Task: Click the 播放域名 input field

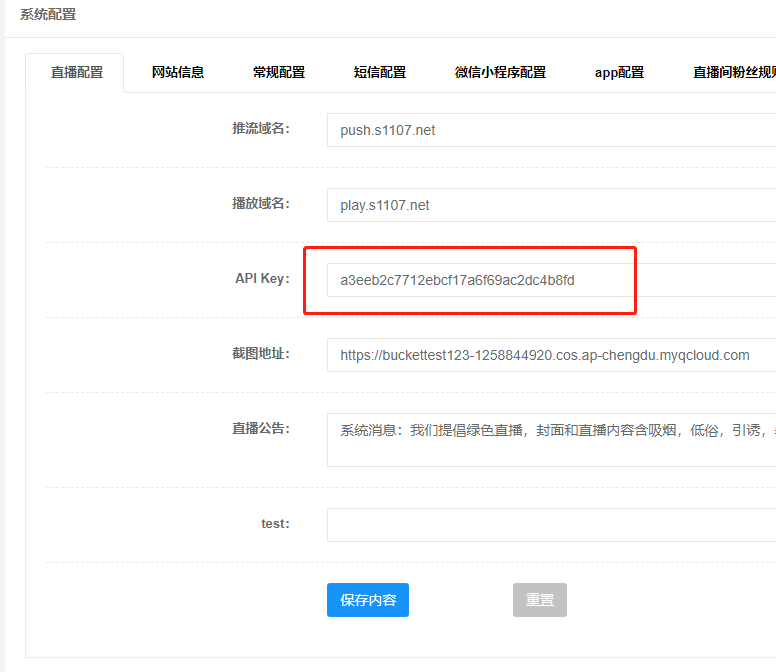Action: (x=551, y=205)
